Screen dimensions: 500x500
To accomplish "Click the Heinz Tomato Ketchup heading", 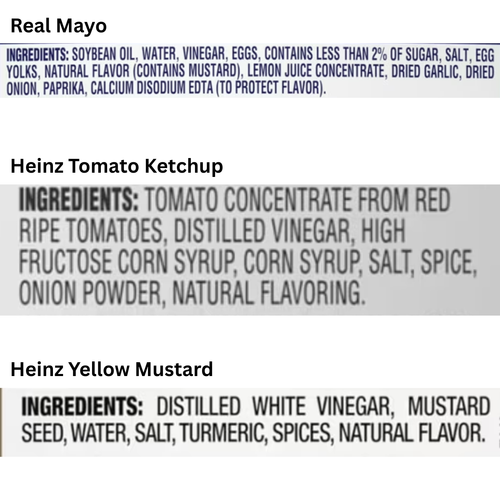I will 117,166.
